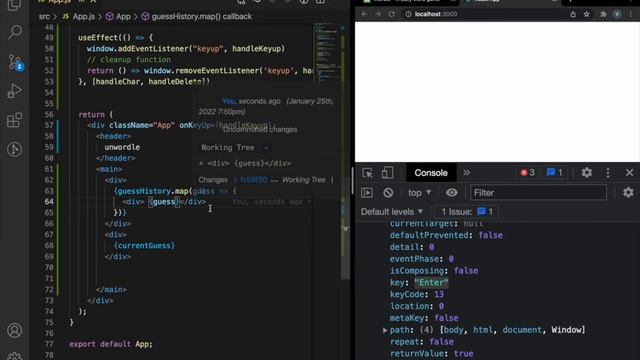Open Explorer files icon in activity bar
This screenshot has height=360, width=640.
click(x=15, y=5)
